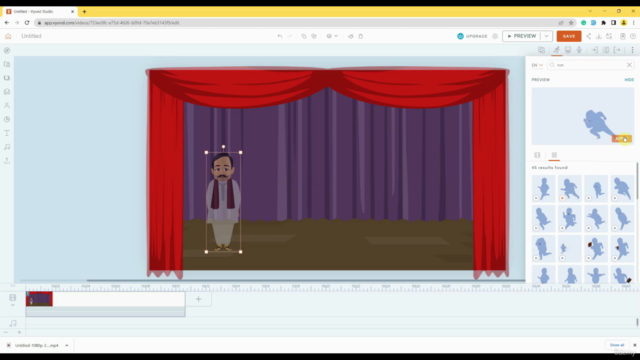This screenshot has height=360, width=640.
Task: Share the video via share icon
Action: click(589, 36)
